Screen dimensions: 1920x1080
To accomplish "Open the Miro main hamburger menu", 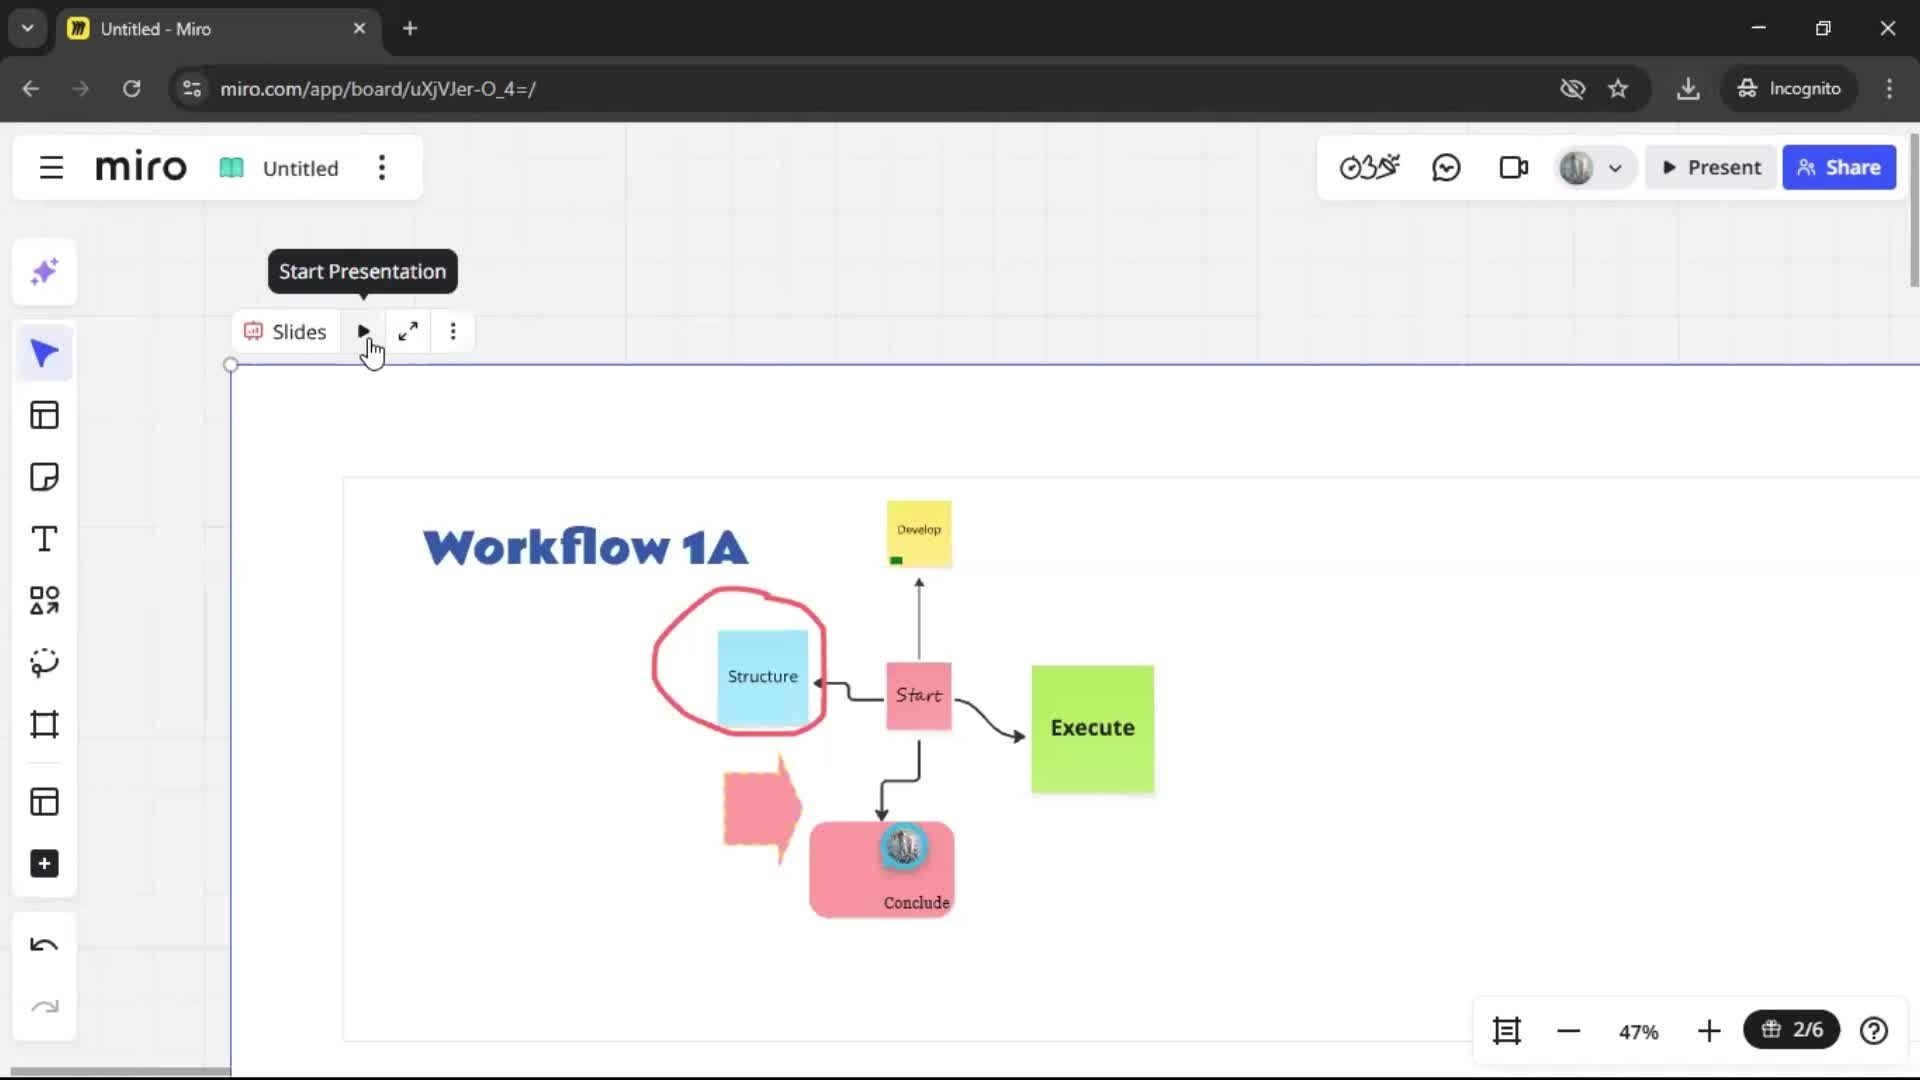I will coord(51,168).
